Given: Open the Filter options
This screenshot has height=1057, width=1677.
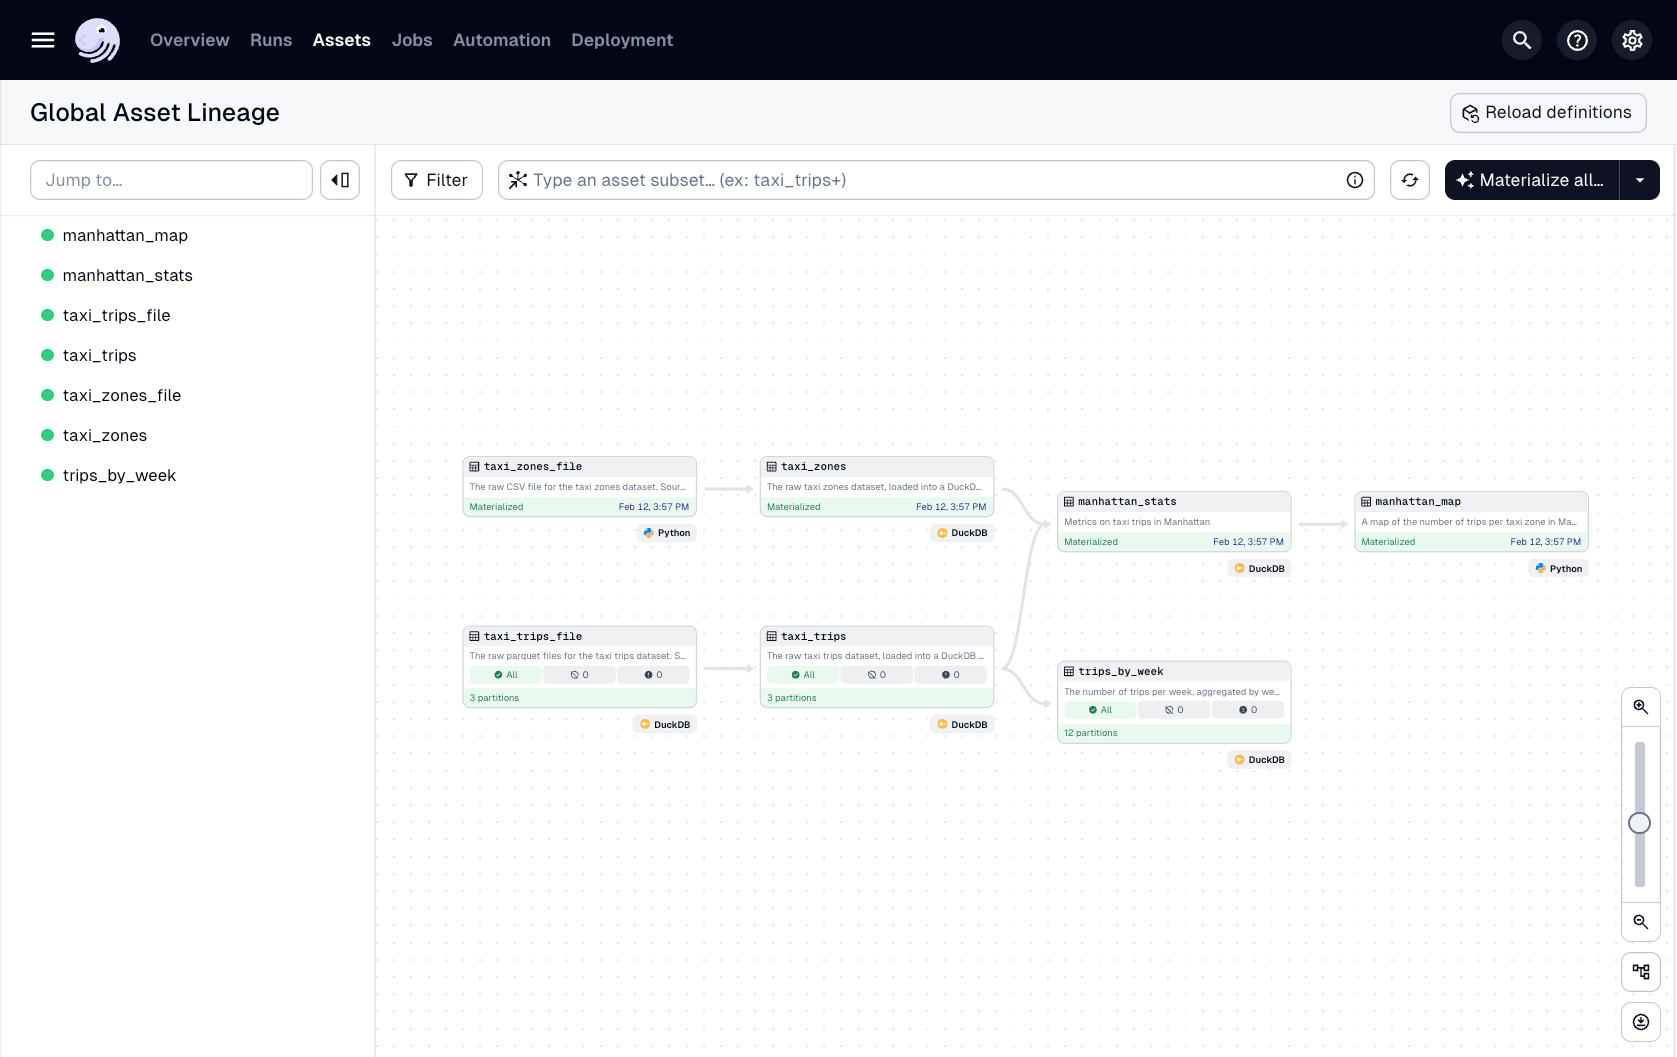Looking at the screenshot, I should [436, 180].
